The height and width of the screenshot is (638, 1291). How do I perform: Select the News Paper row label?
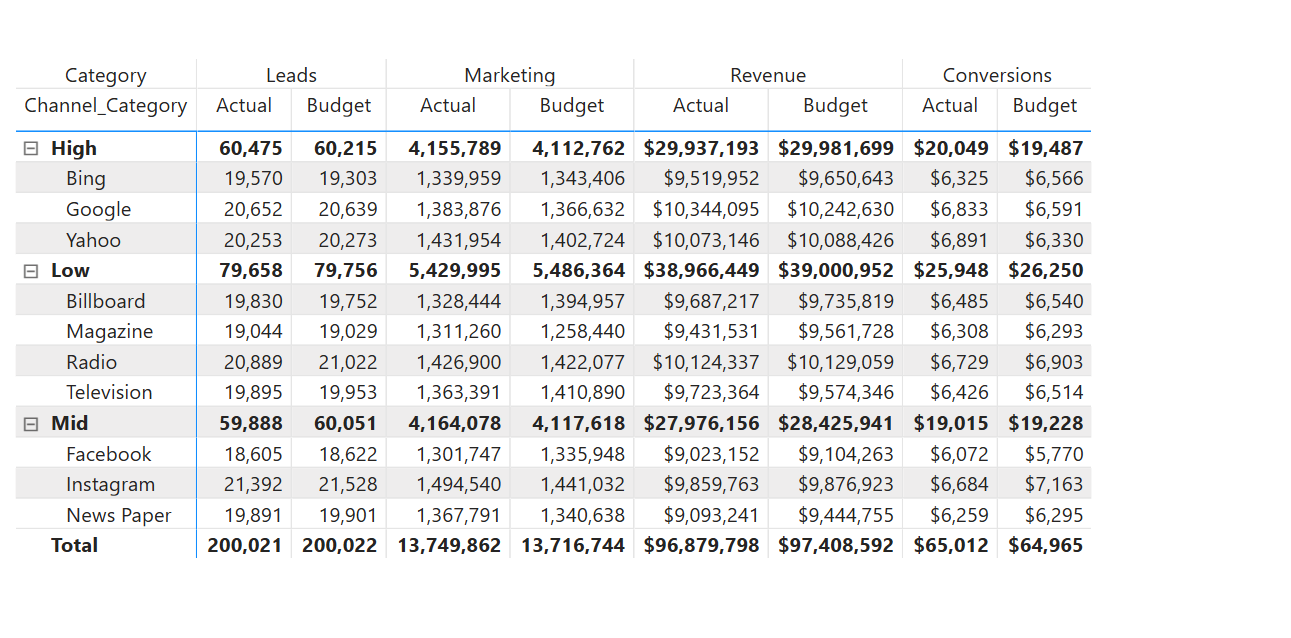(119, 515)
